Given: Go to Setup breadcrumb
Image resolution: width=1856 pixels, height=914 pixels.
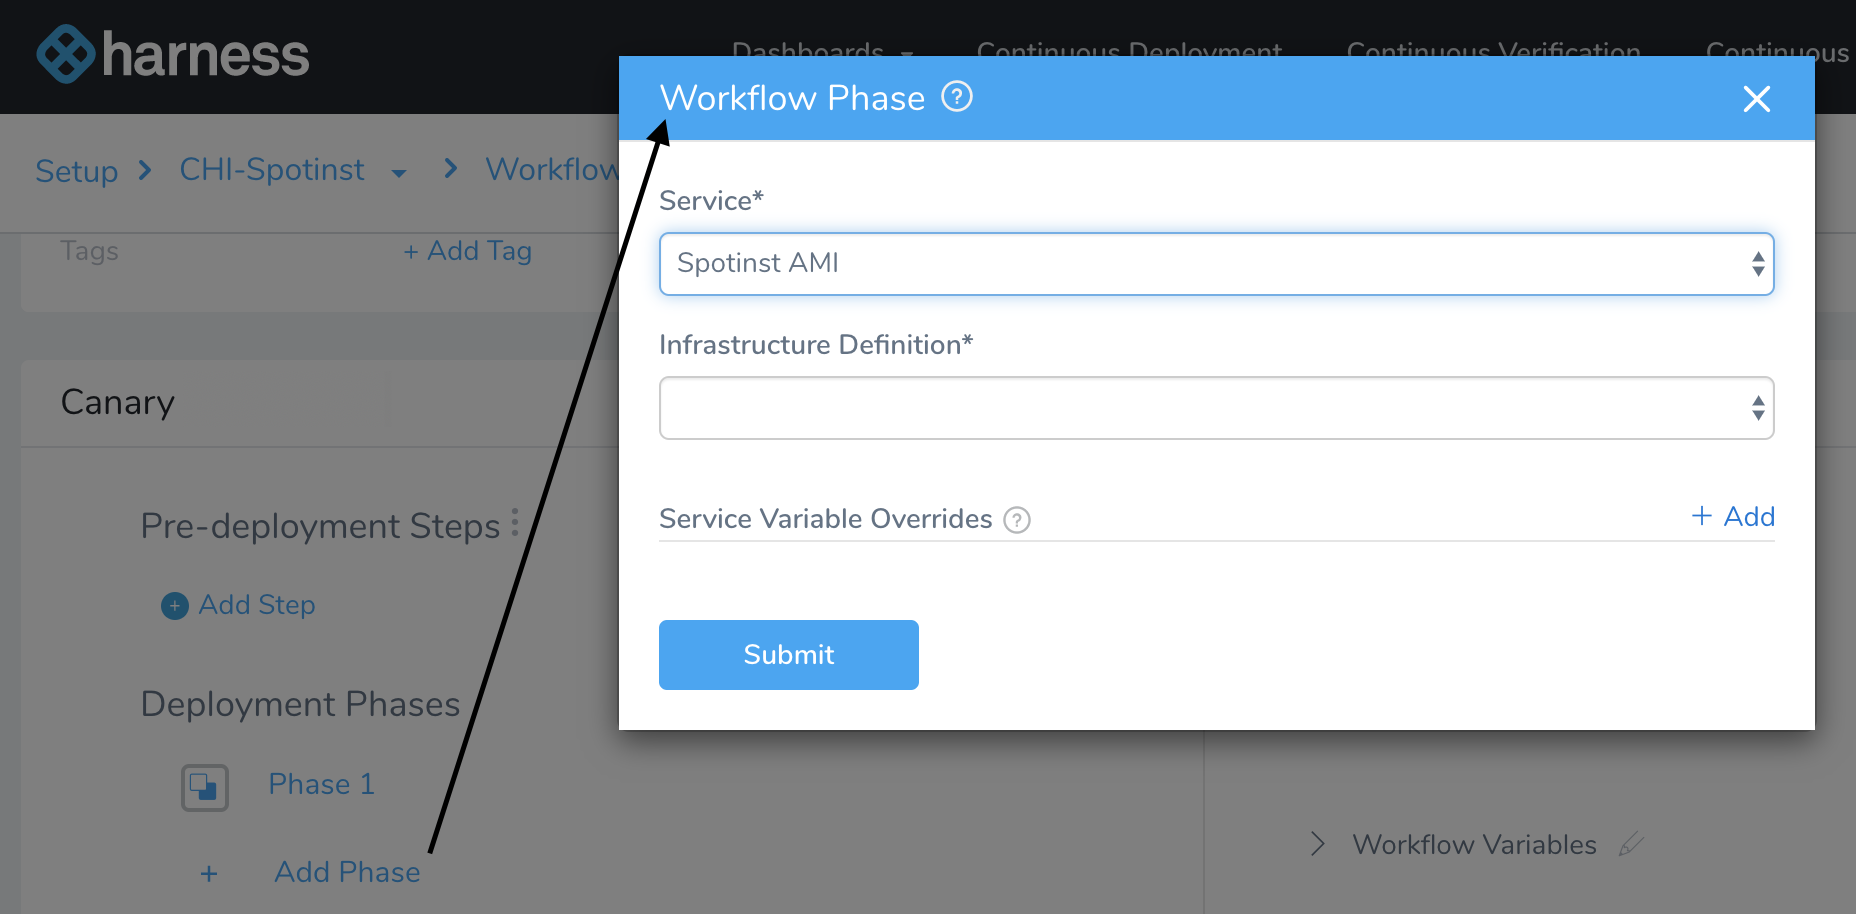Looking at the screenshot, I should tap(77, 171).
